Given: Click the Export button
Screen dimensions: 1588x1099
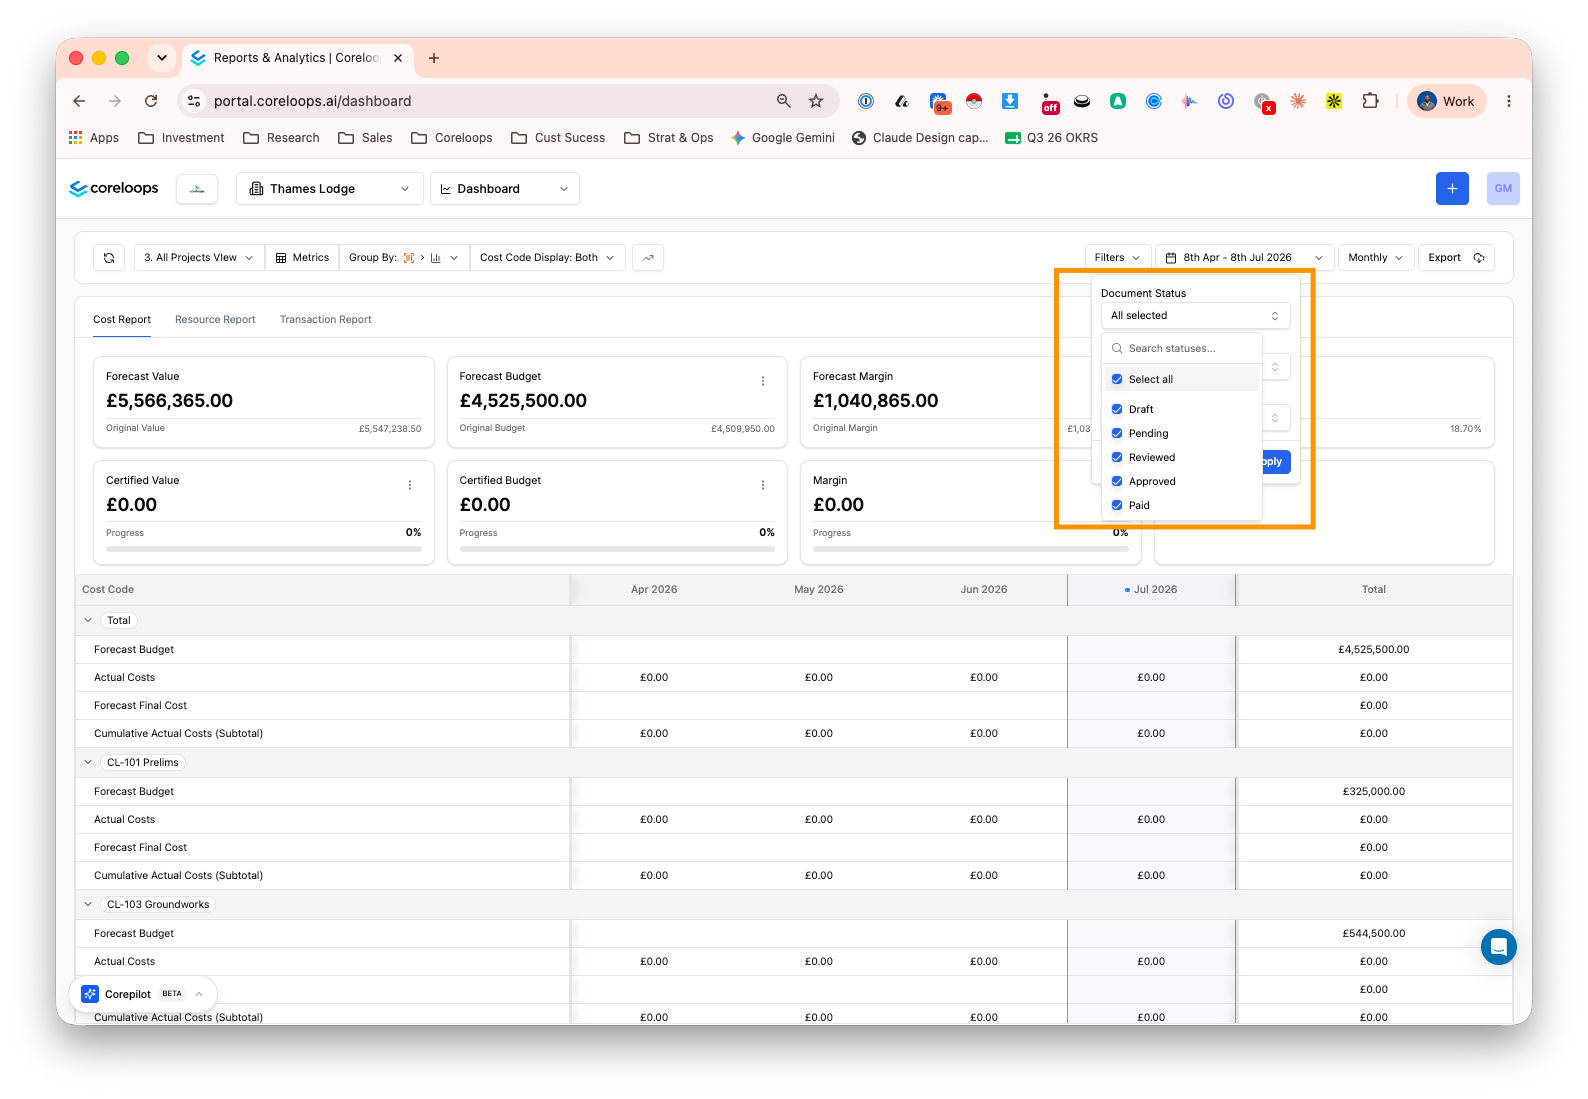Looking at the screenshot, I should point(1457,258).
